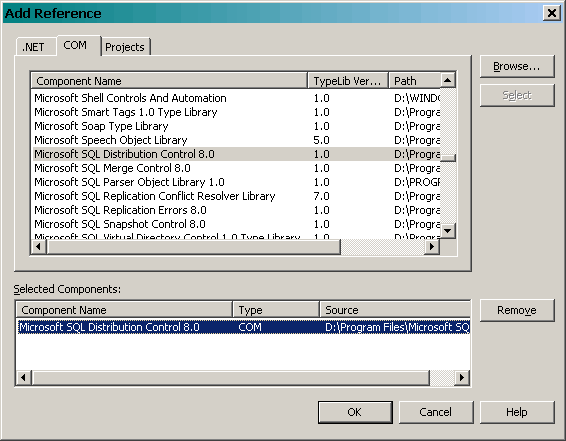Select Microsoft SQL Replication Errors 8.0
566x441 pixels.
[x=236, y=210]
